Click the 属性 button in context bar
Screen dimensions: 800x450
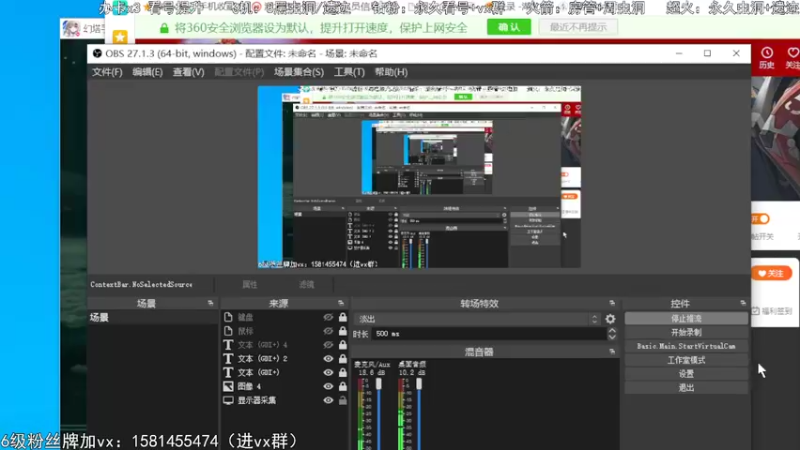point(249,285)
